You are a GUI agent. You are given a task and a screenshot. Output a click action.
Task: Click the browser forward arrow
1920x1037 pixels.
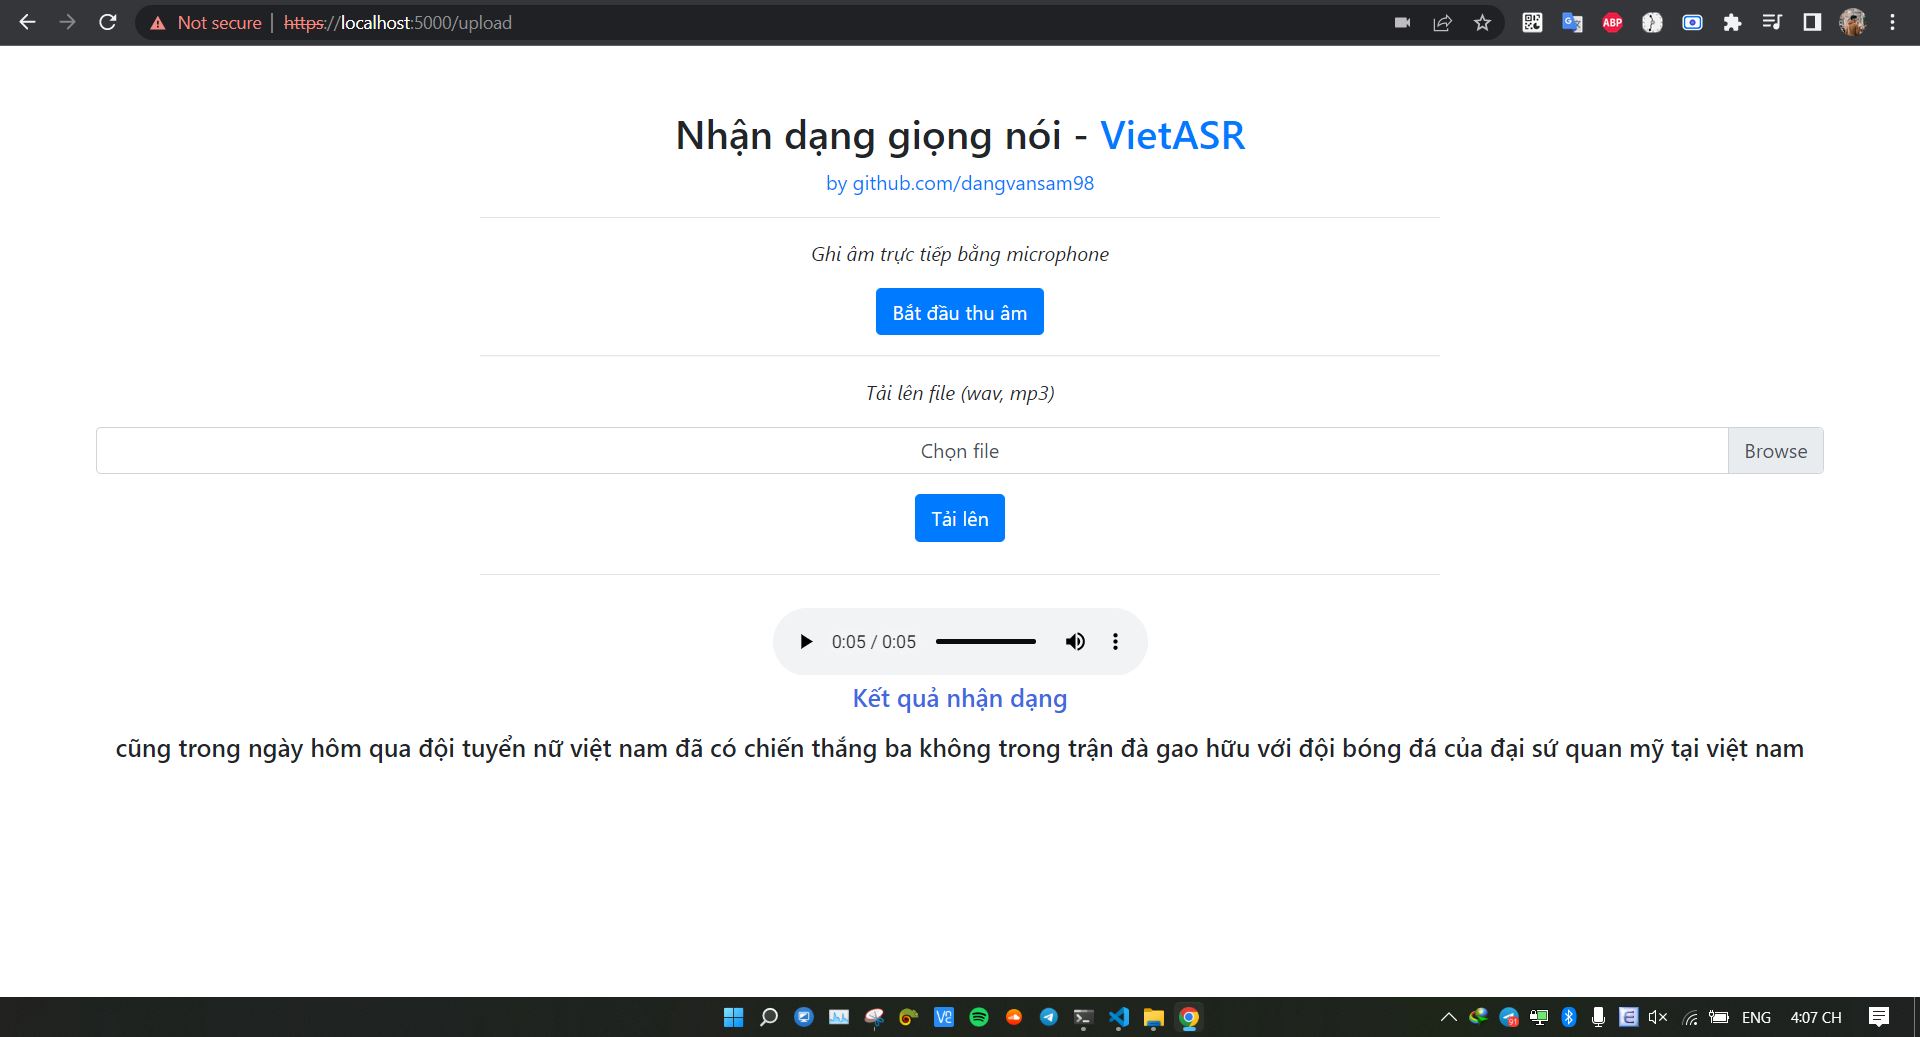[67, 22]
